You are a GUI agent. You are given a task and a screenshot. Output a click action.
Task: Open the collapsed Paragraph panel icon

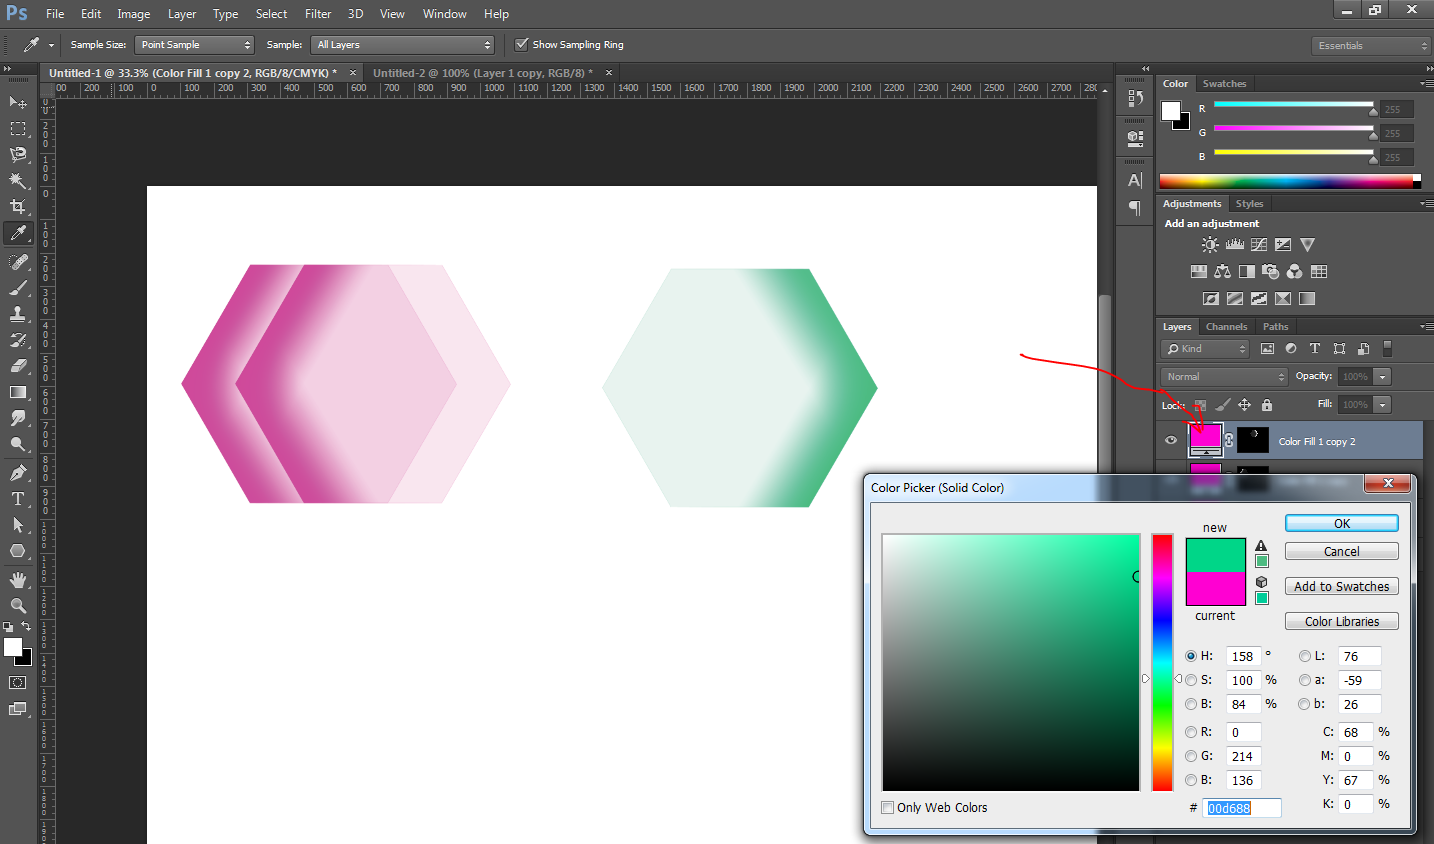(1135, 208)
